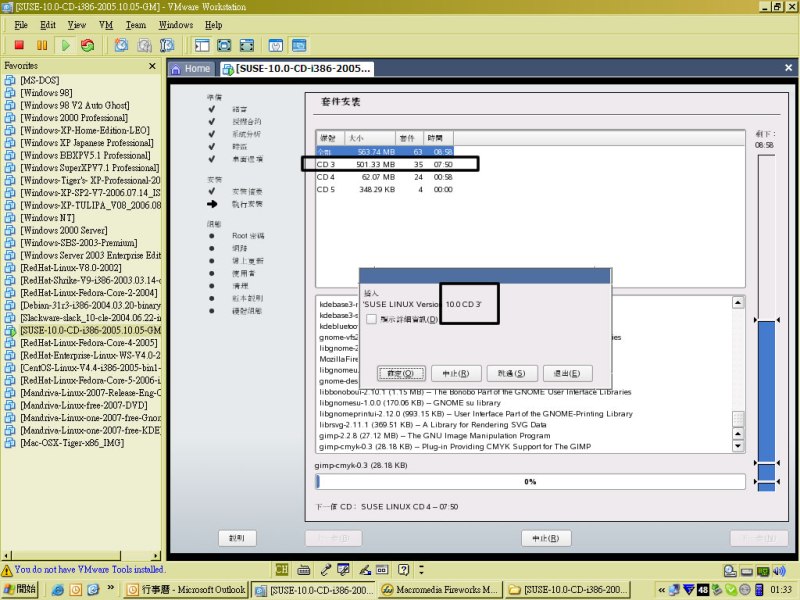Click the package progress bar showing 0%
Screen dimensions: 800x600
(x=530, y=482)
